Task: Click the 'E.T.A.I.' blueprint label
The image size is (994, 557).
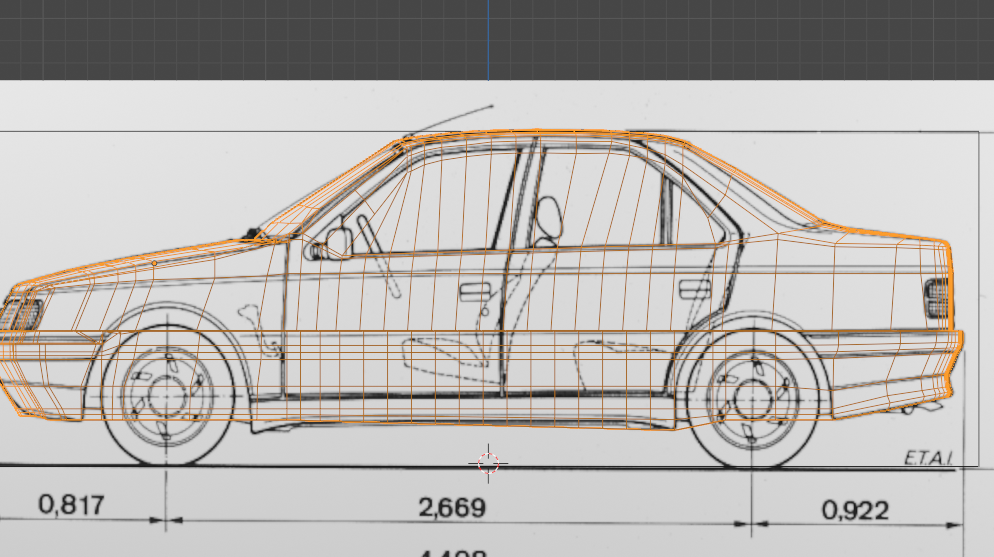Action: (928, 458)
